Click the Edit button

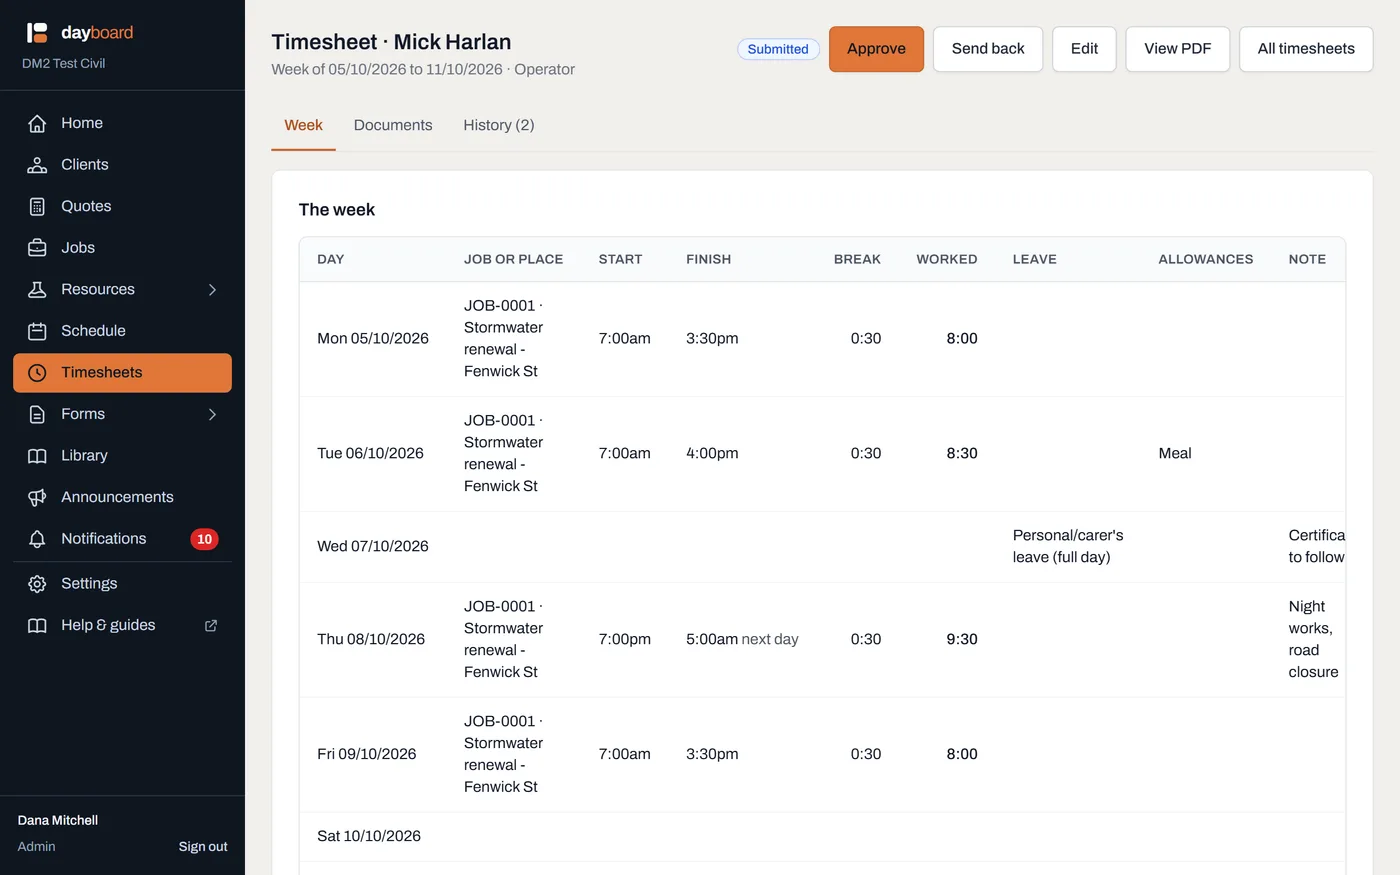point(1084,49)
